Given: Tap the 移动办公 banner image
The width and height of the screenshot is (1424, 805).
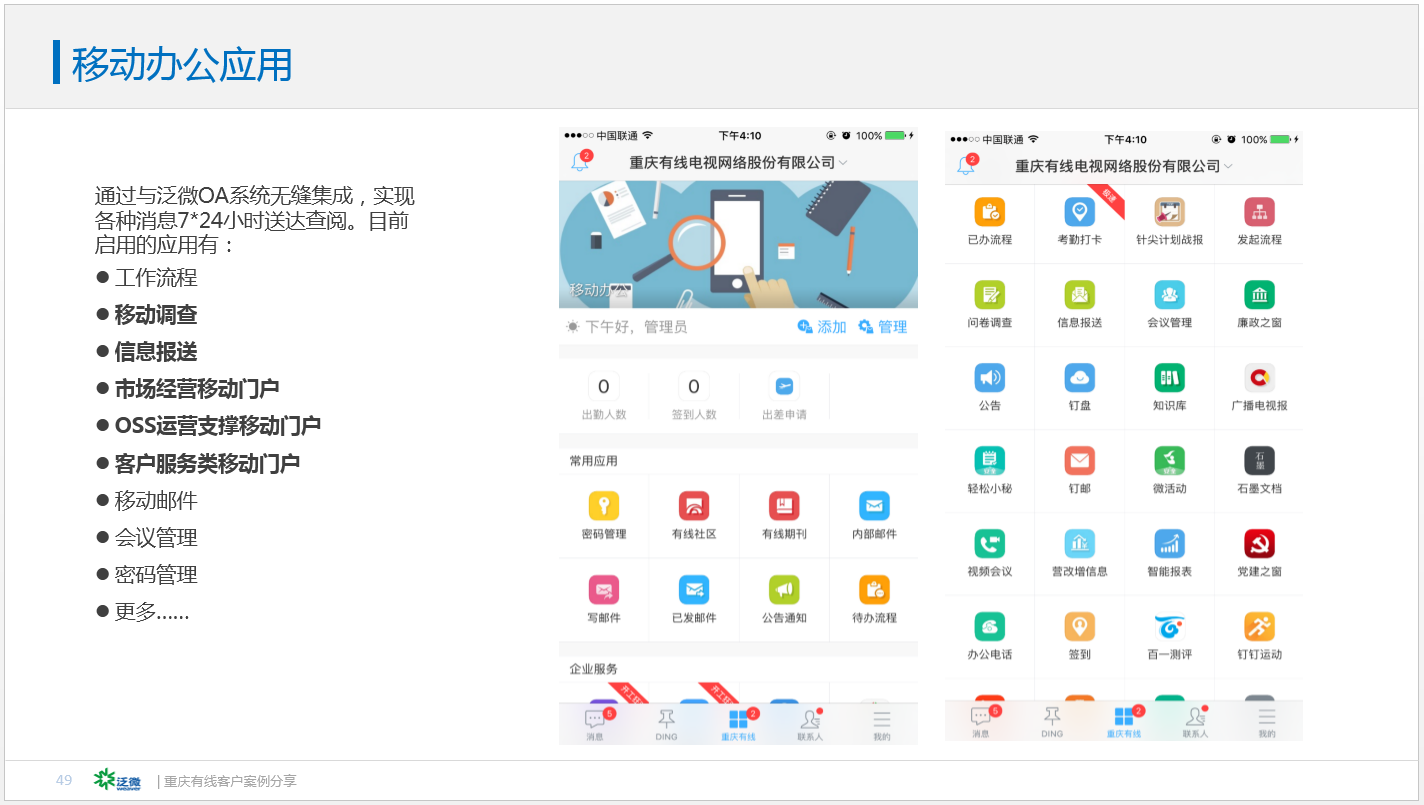Looking at the screenshot, I should point(738,244).
